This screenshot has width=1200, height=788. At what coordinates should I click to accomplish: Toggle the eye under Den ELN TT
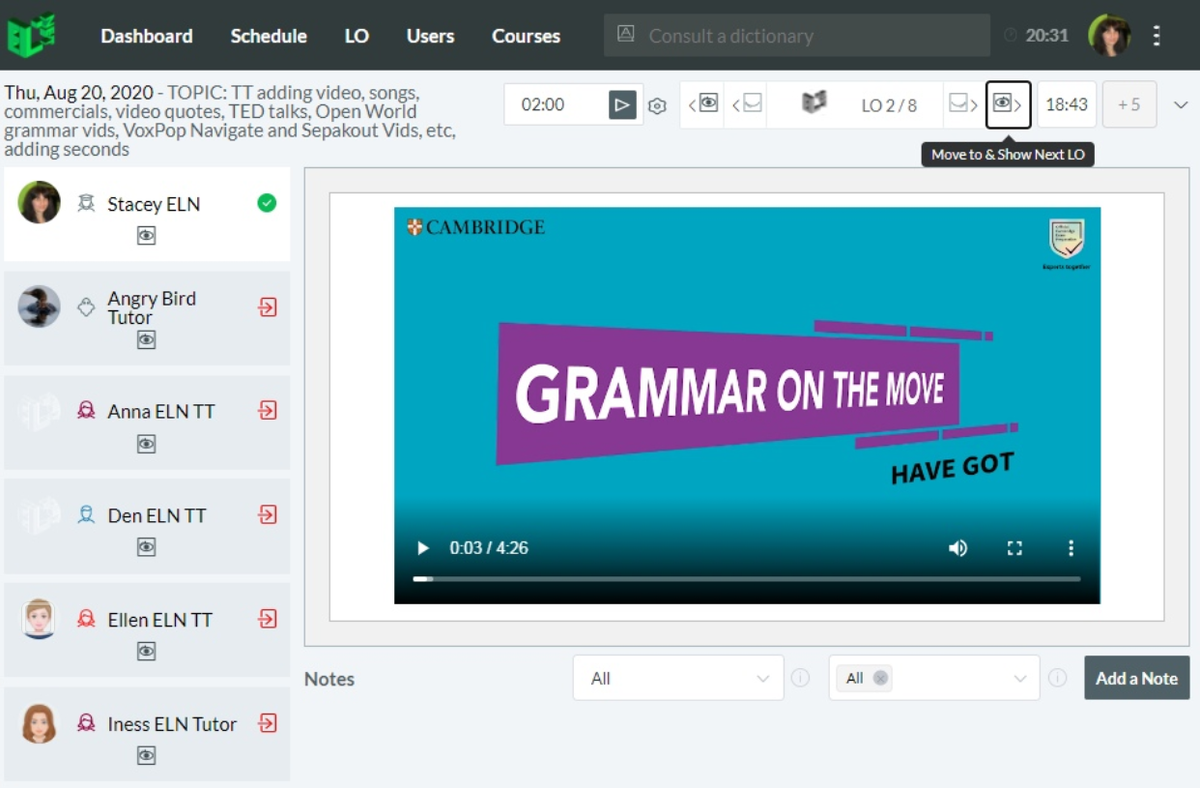tap(147, 548)
